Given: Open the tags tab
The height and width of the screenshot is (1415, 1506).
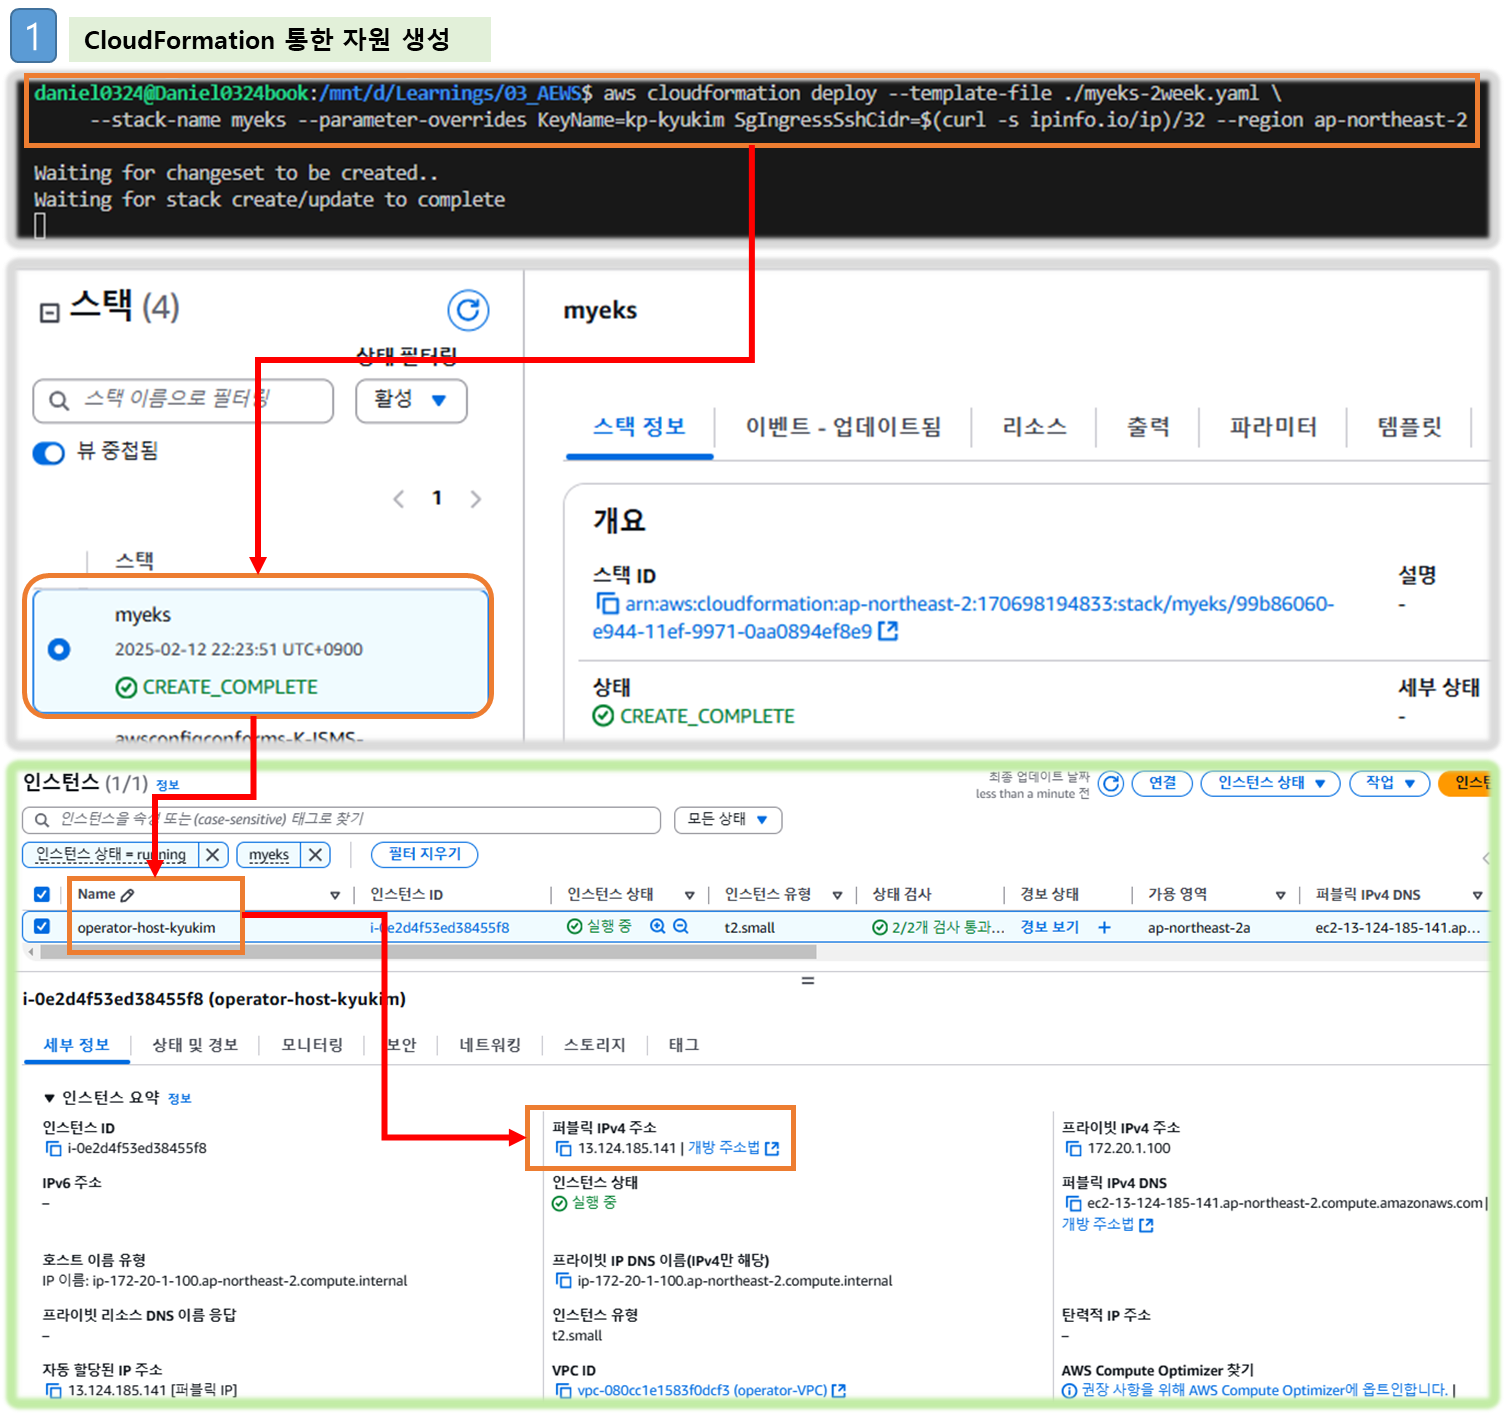Looking at the screenshot, I should tap(684, 1045).
